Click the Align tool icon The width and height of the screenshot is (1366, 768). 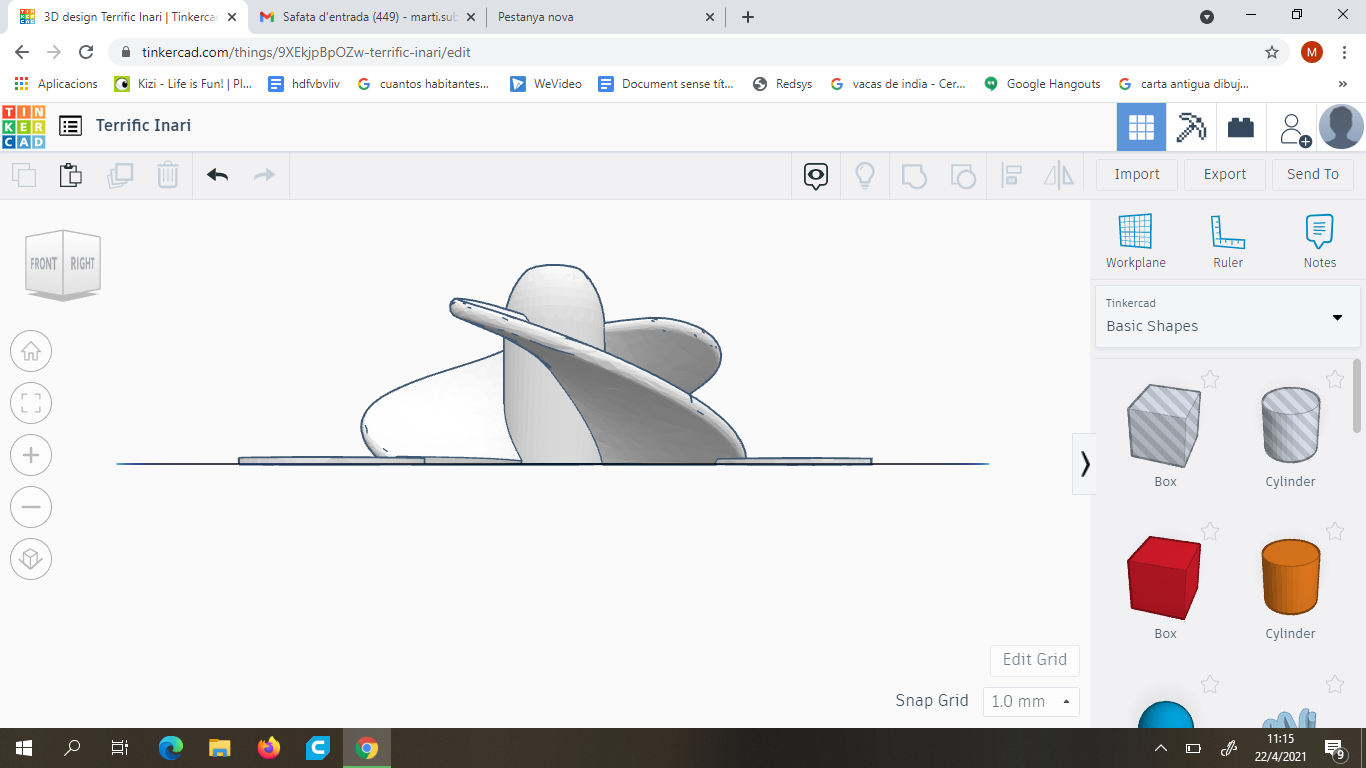click(x=1011, y=176)
